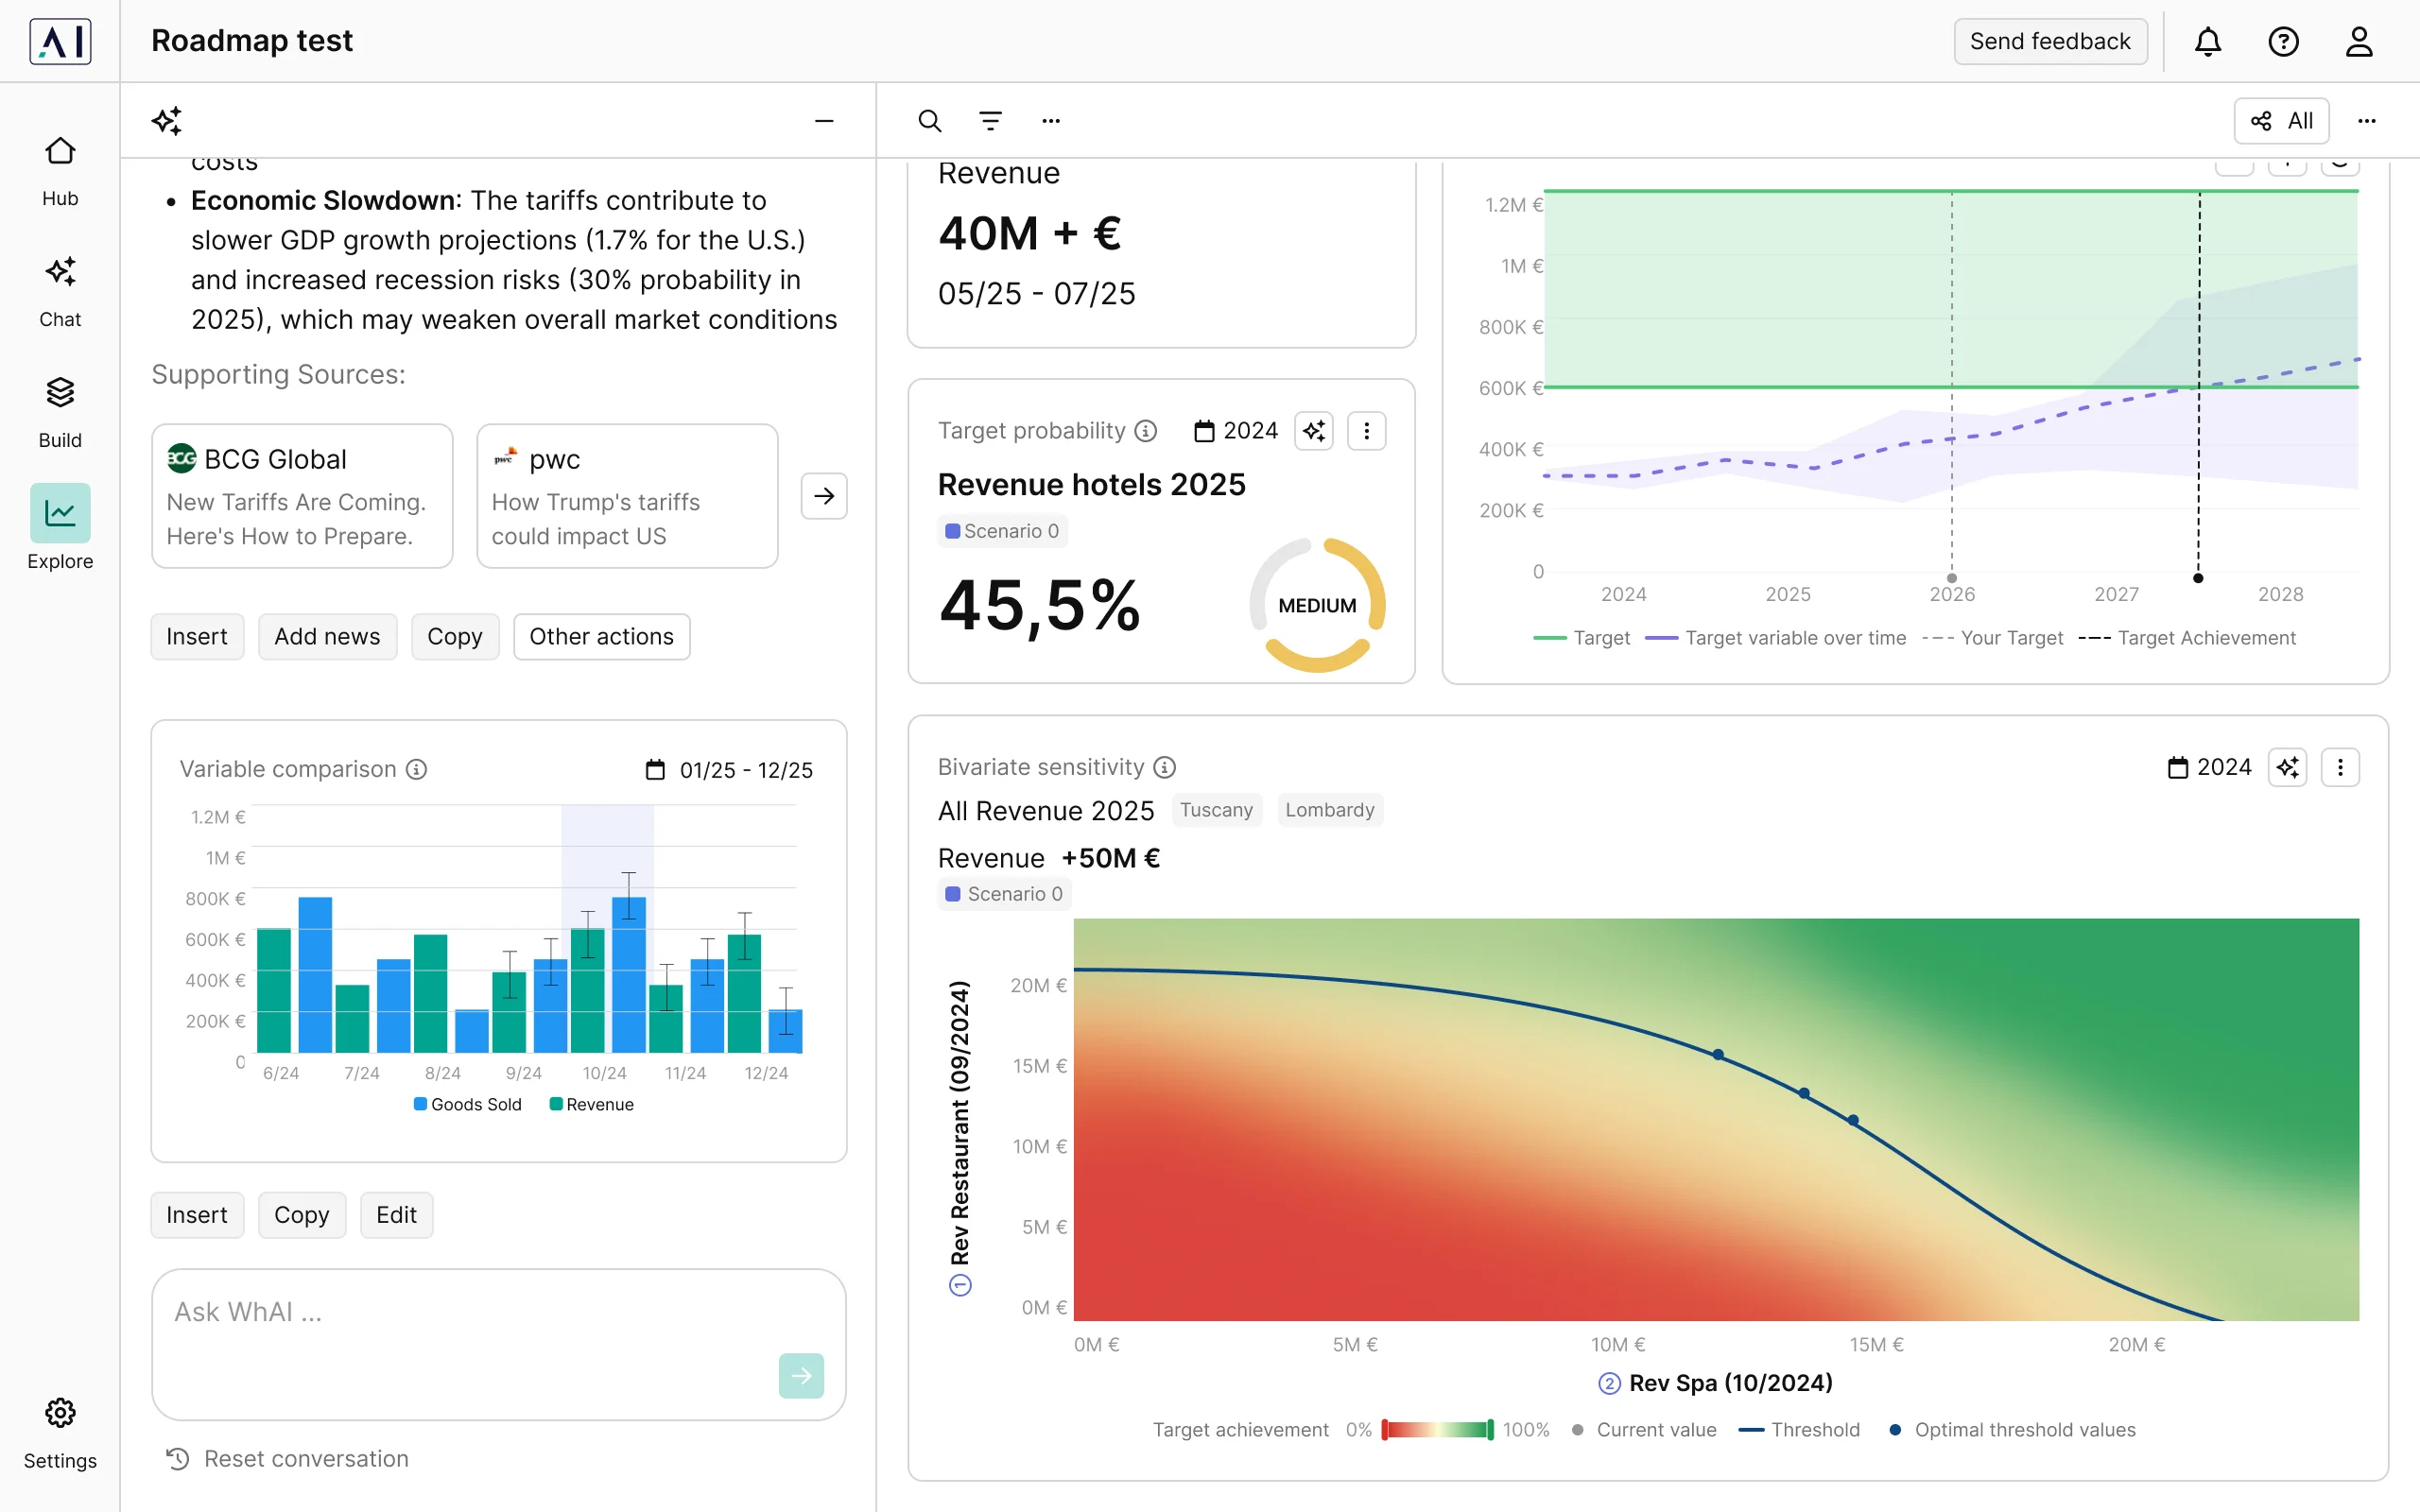Click the All sharing button
This screenshot has width=2420, height=1512.
(2281, 121)
